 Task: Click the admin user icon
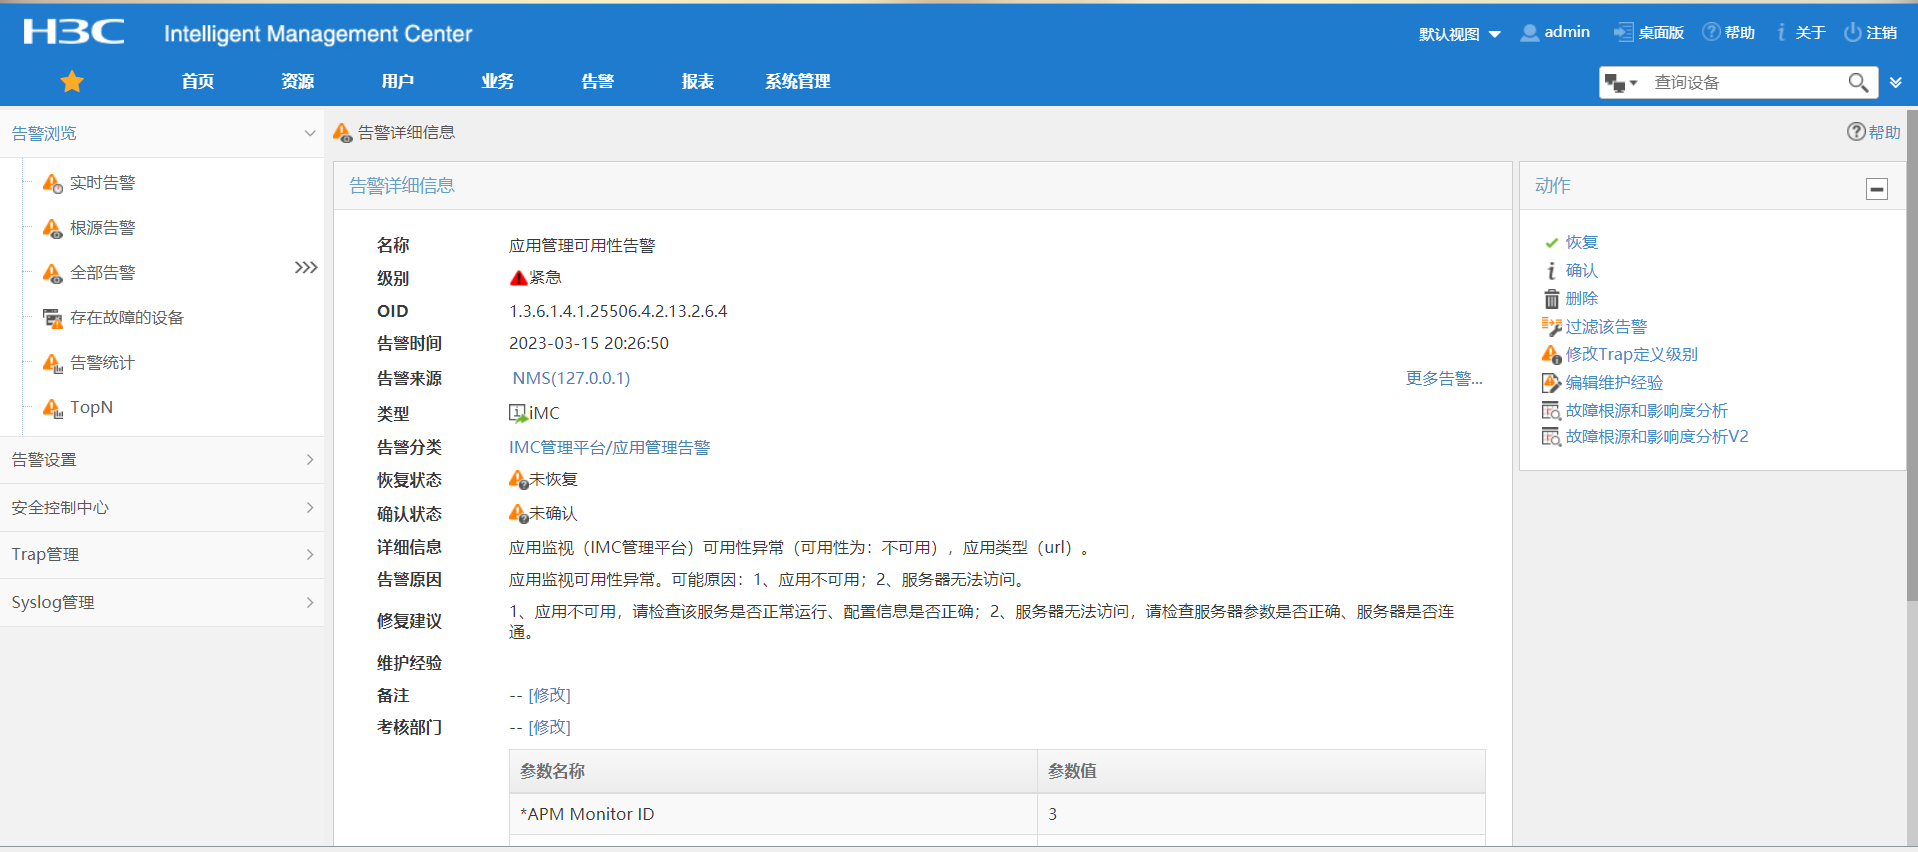click(1529, 33)
